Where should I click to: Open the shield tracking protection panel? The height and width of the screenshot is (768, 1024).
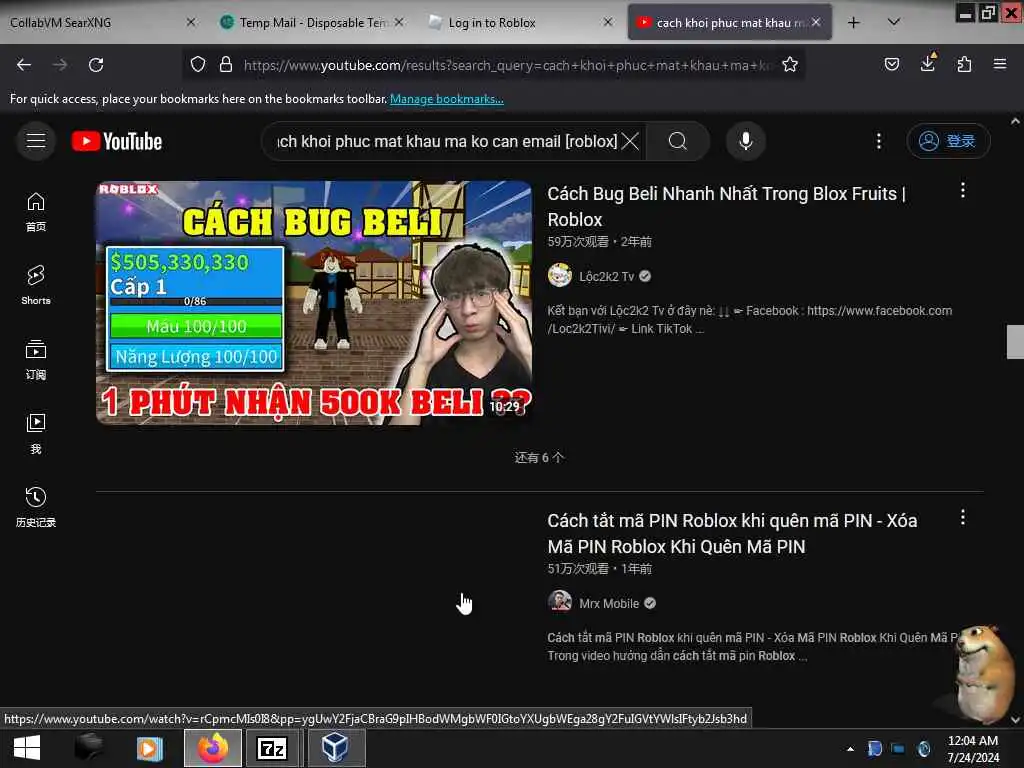[x=198, y=65]
